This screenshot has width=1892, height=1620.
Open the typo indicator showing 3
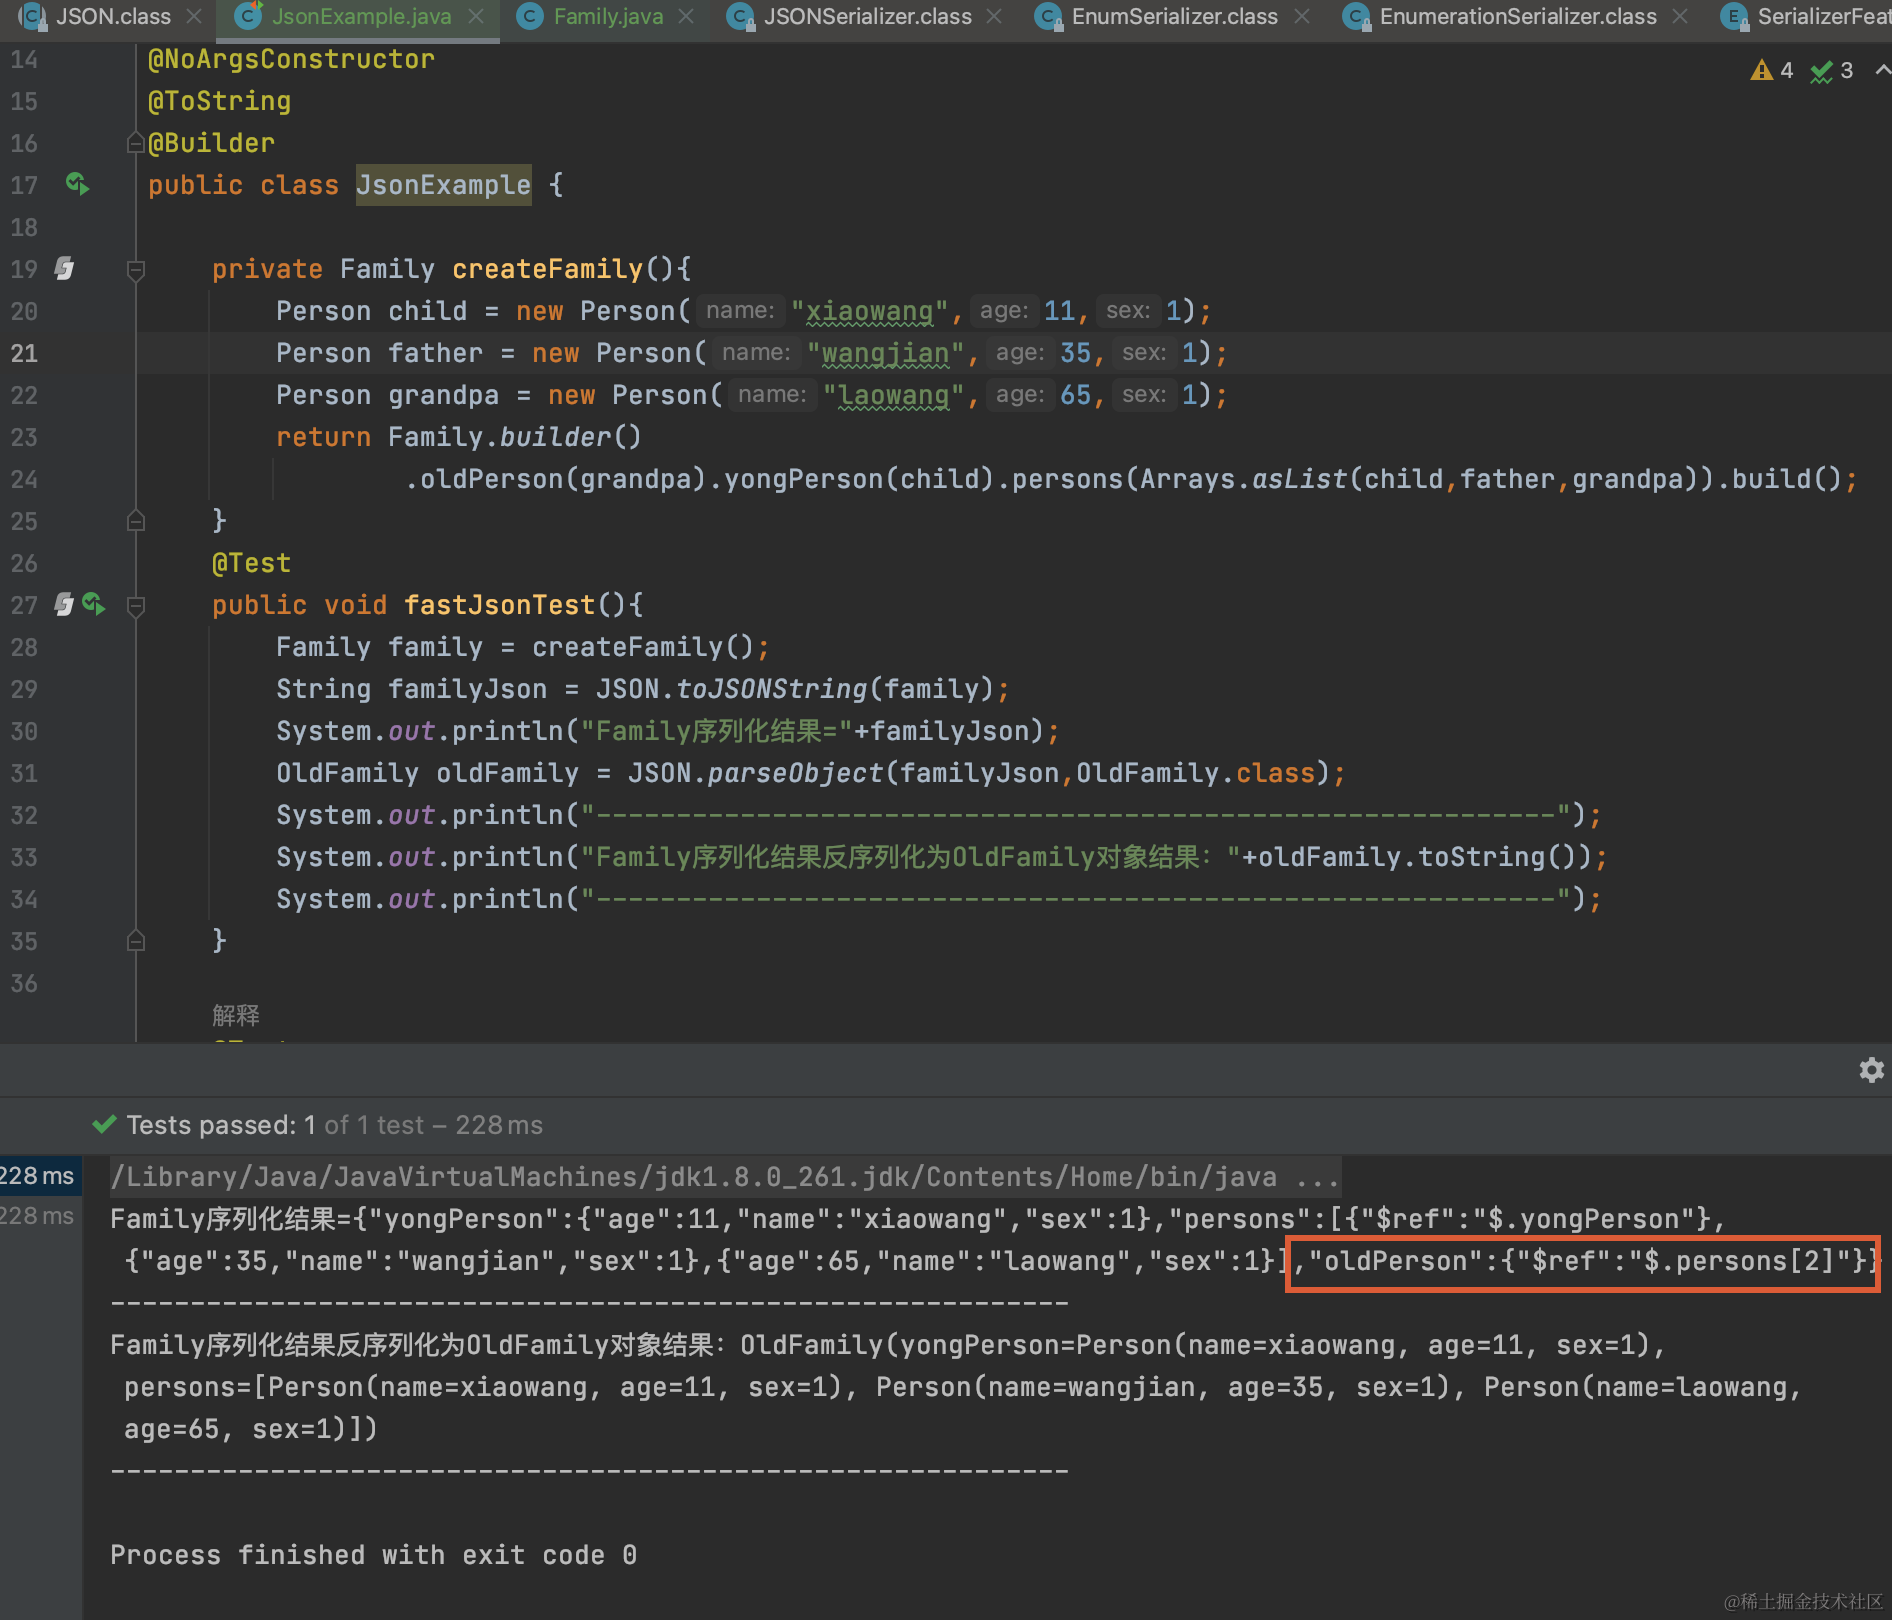click(x=1832, y=71)
